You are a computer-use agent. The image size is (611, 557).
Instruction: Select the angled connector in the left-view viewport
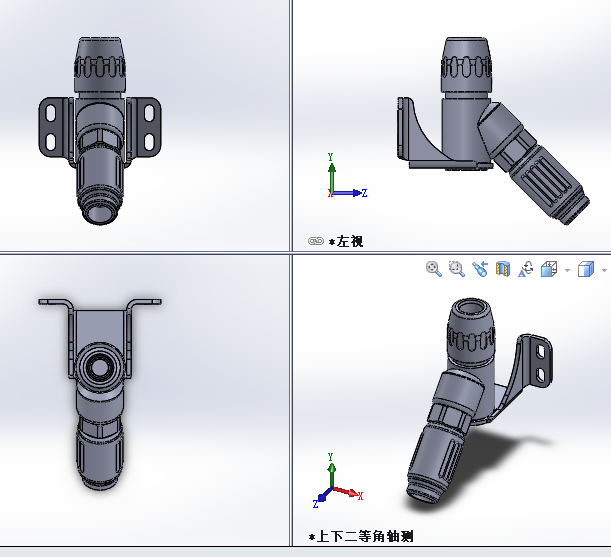tap(533, 164)
